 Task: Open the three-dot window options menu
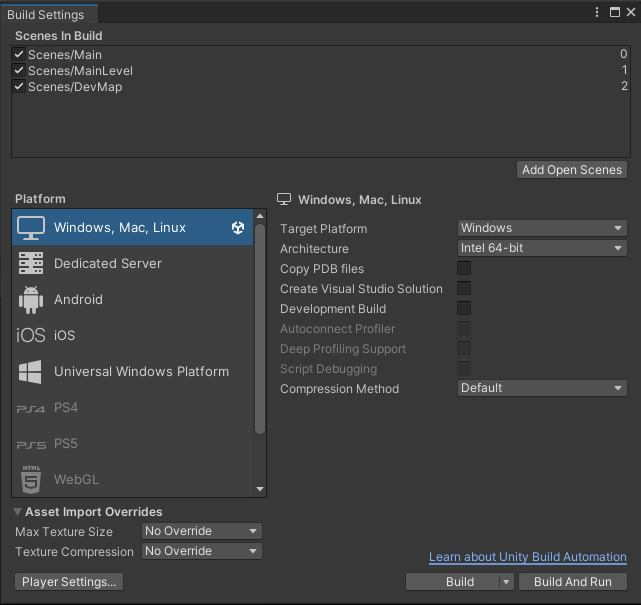[597, 12]
